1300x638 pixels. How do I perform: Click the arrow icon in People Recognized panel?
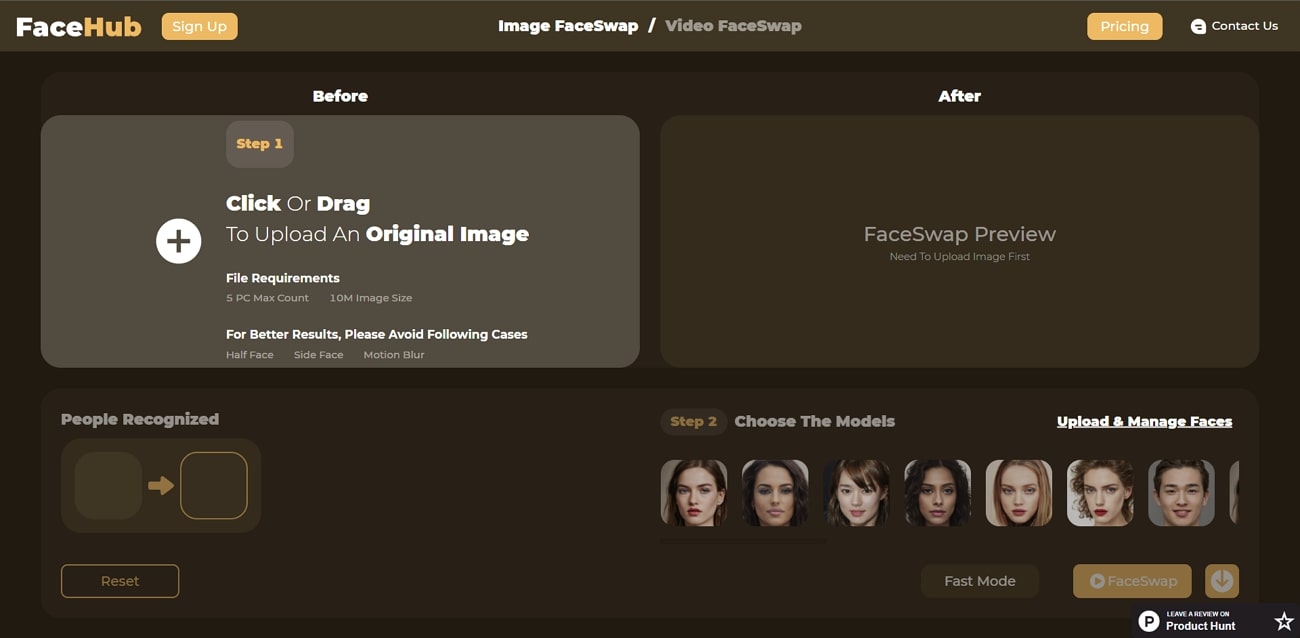(162, 485)
